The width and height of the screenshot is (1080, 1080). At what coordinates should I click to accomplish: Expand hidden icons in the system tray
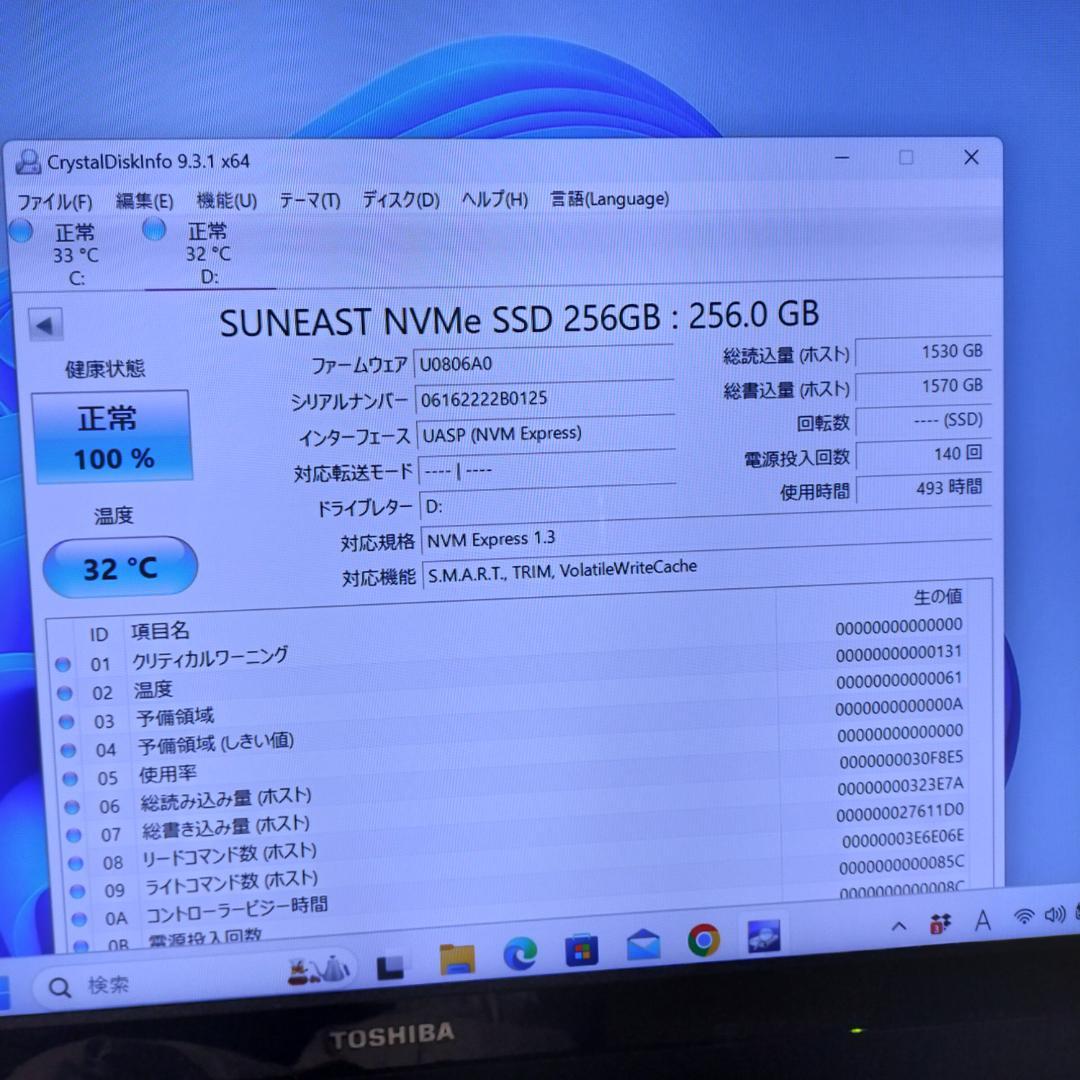click(x=897, y=926)
